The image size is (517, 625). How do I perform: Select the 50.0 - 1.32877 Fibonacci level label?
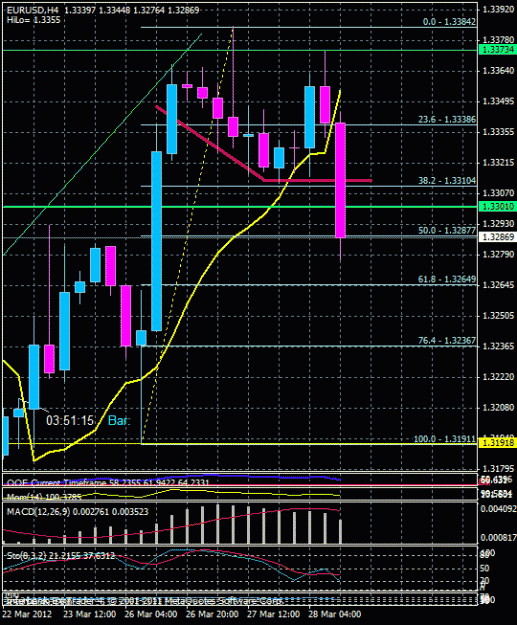tap(447, 230)
